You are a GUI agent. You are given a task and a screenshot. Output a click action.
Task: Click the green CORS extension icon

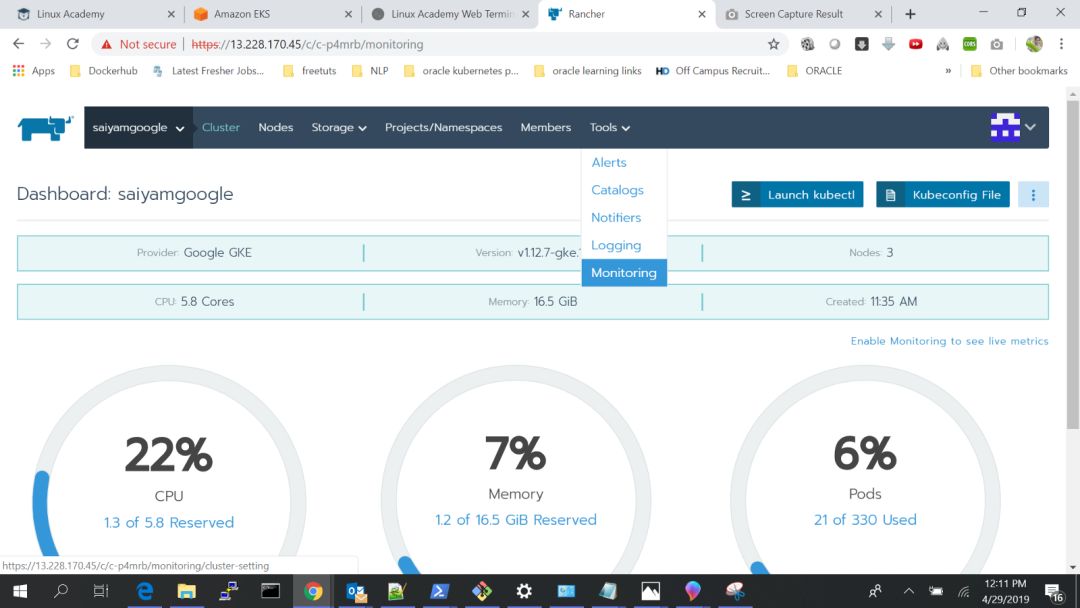click(970, 44)
